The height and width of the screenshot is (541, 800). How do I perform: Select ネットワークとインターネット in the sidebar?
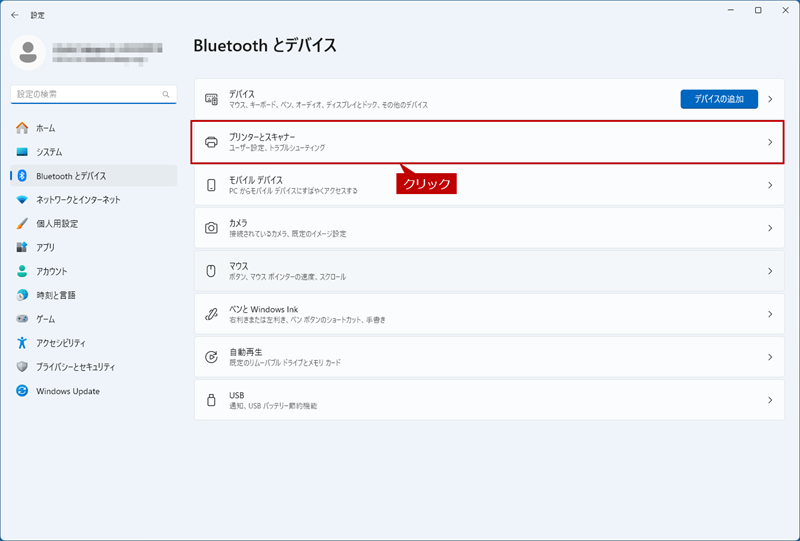pyautogui.click(x=94, y=200)
